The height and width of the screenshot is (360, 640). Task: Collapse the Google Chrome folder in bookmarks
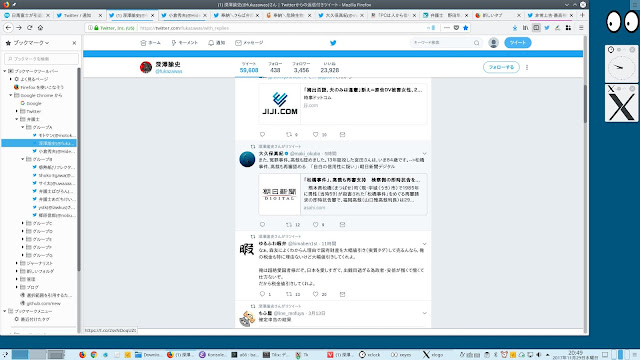click(x=11, y=95)
